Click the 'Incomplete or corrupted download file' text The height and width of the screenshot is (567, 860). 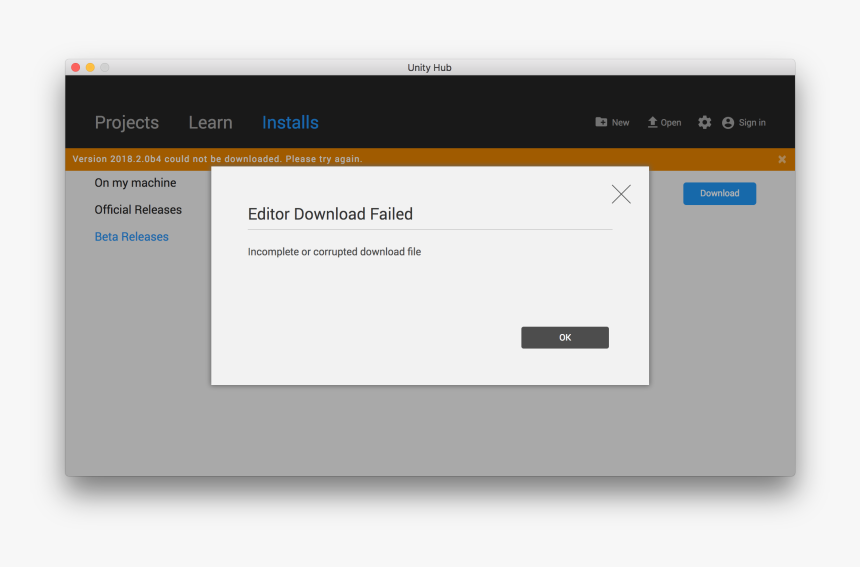click(335, 252)
